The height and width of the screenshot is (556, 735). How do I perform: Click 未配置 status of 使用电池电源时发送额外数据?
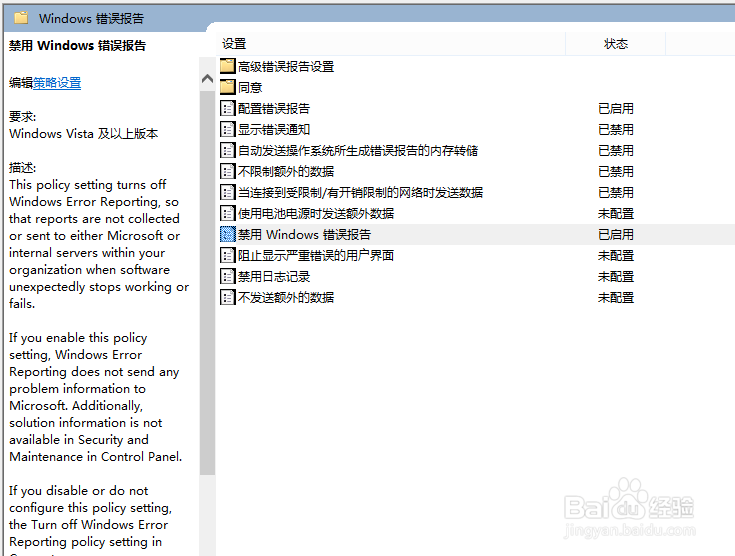pyautogui.click(x=615, y=214)
